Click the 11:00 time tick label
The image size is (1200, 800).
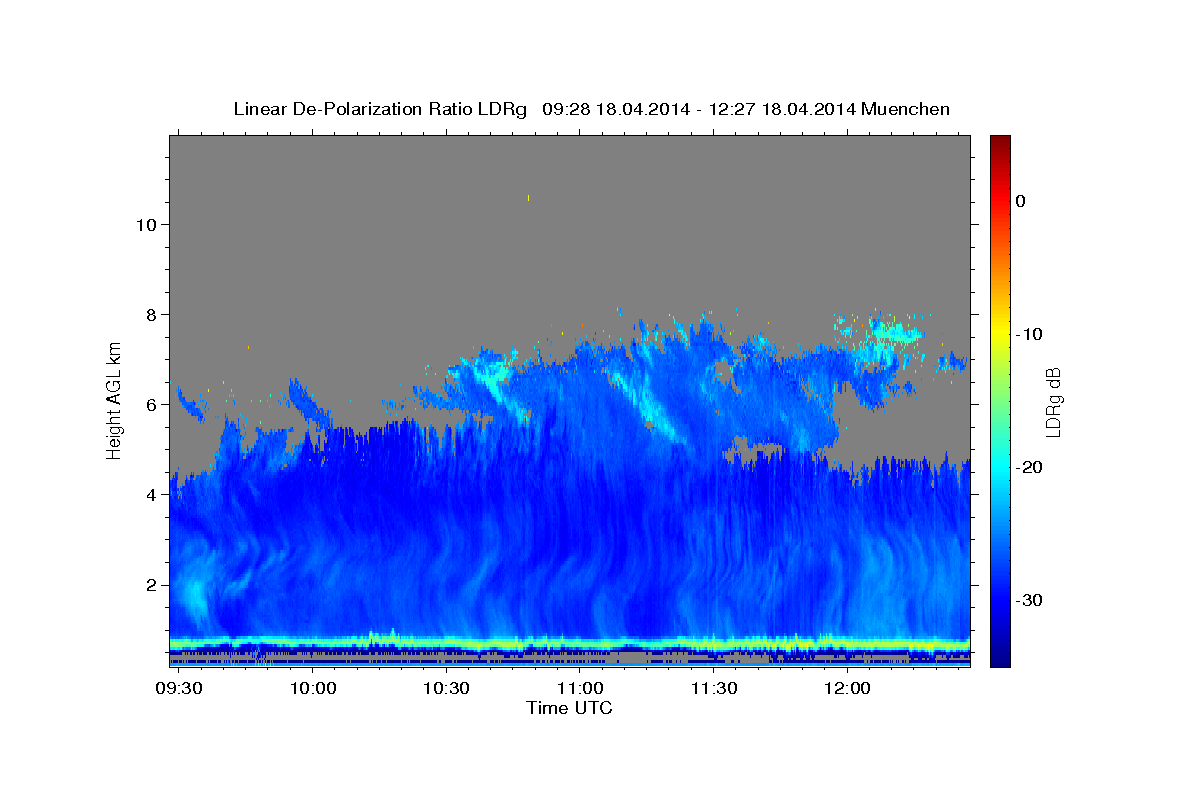[580, 689]
